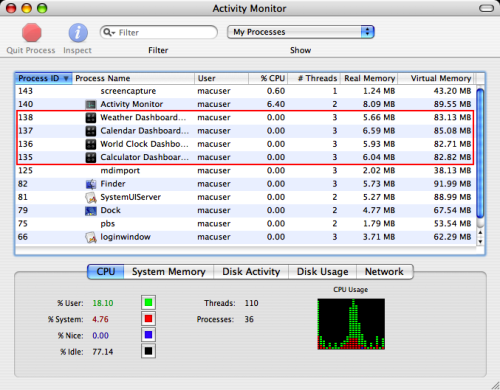Click the Calendar Dashboard widget icon

coord(91,131)
